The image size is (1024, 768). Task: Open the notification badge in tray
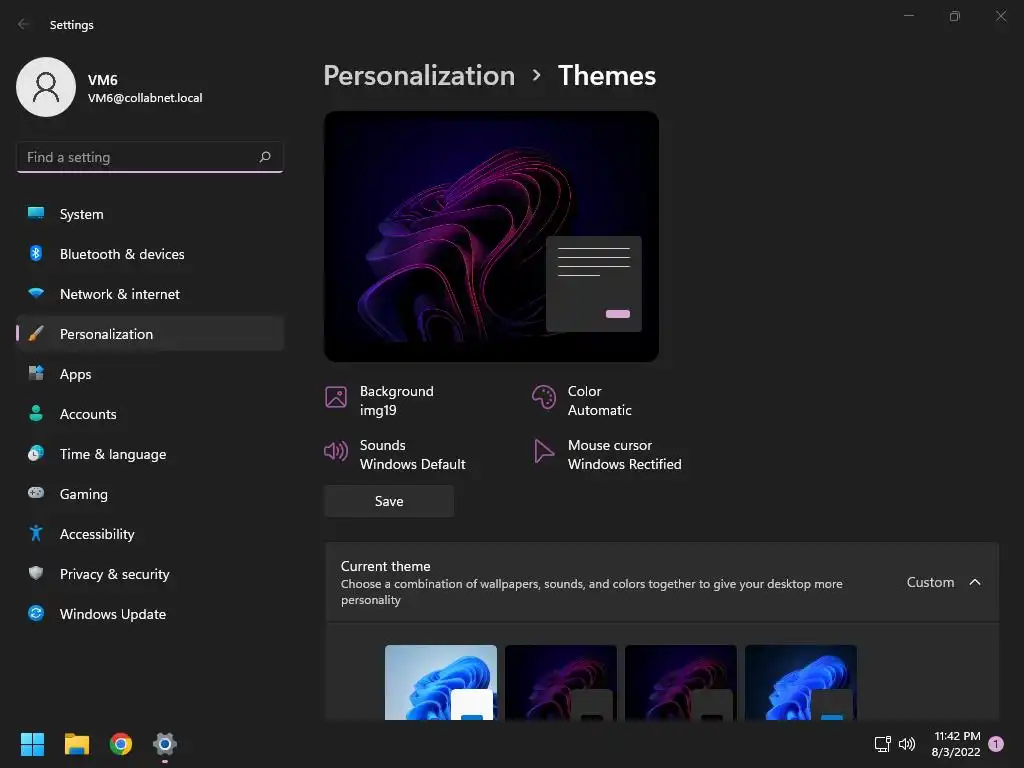[996, 744]
